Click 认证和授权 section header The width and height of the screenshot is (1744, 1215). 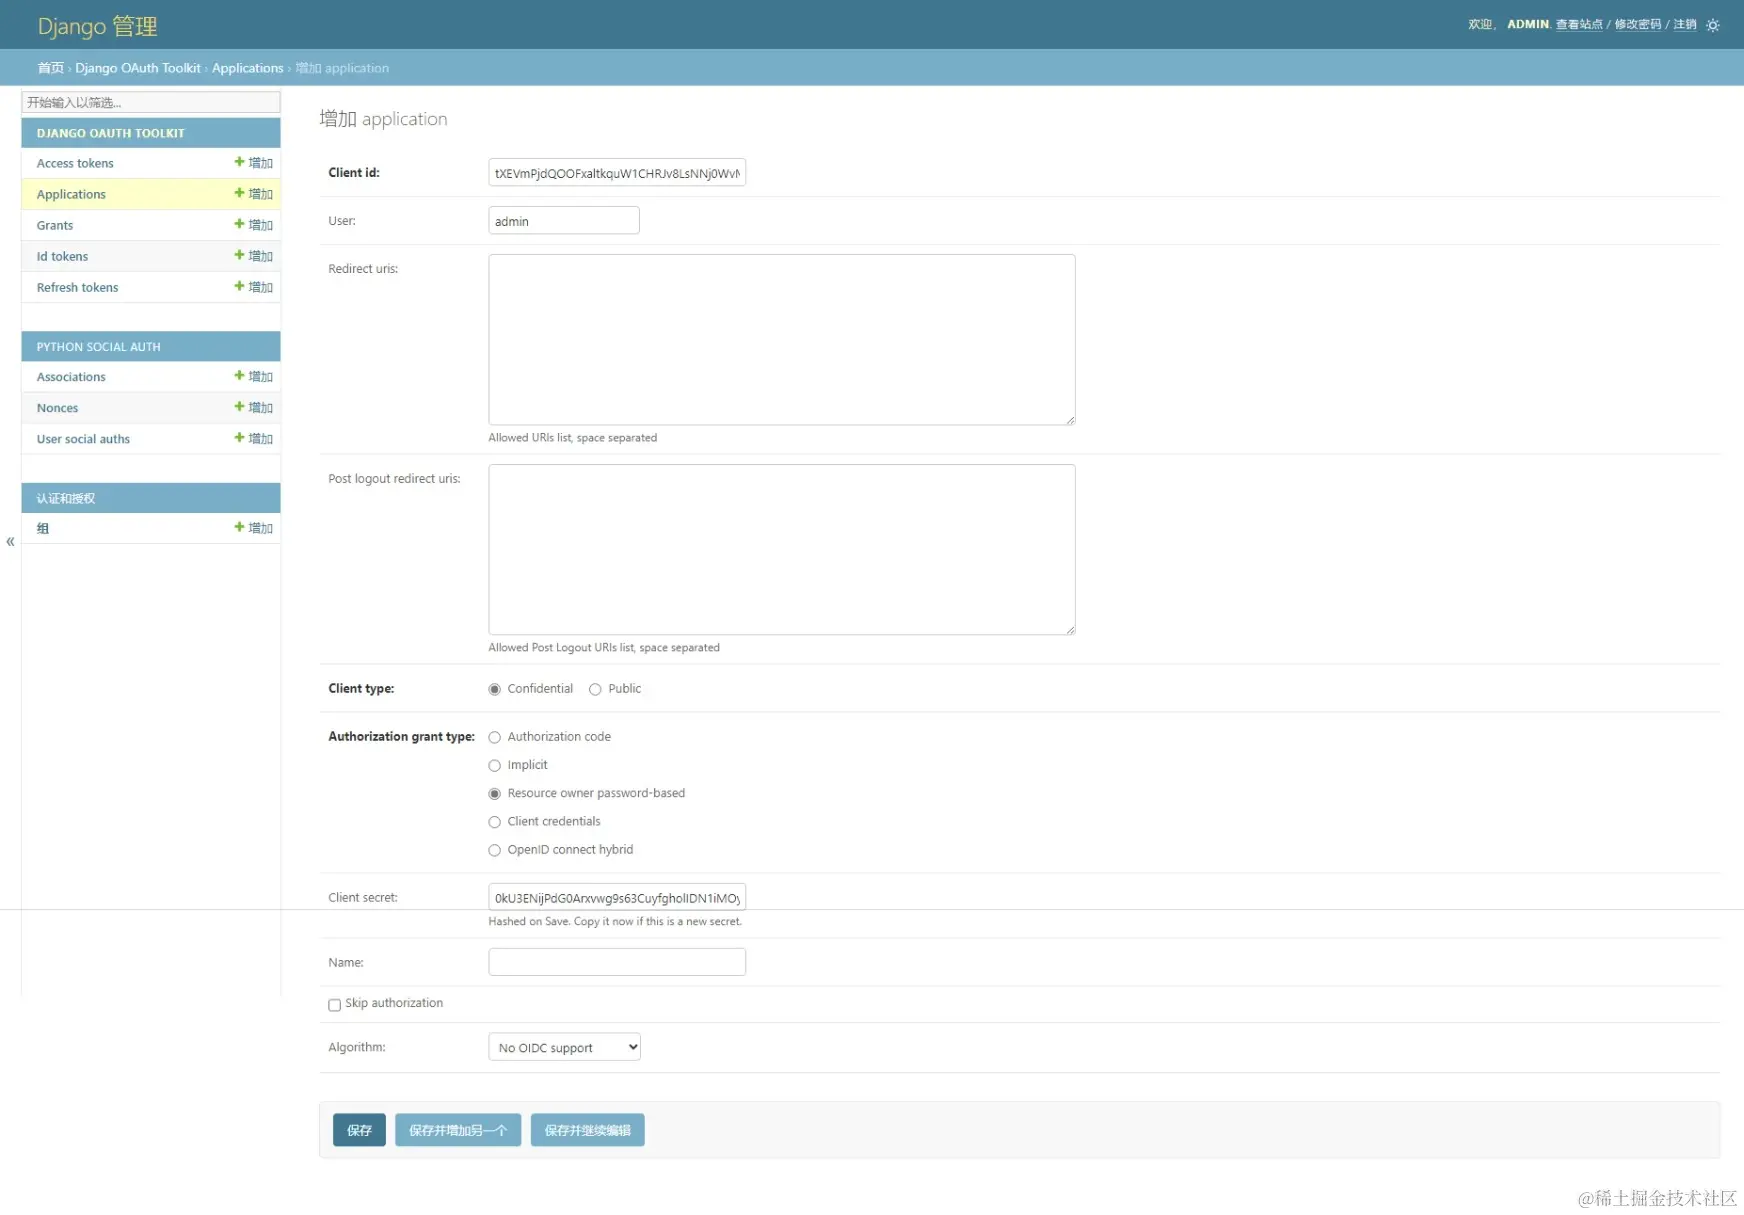click(66, 498)
